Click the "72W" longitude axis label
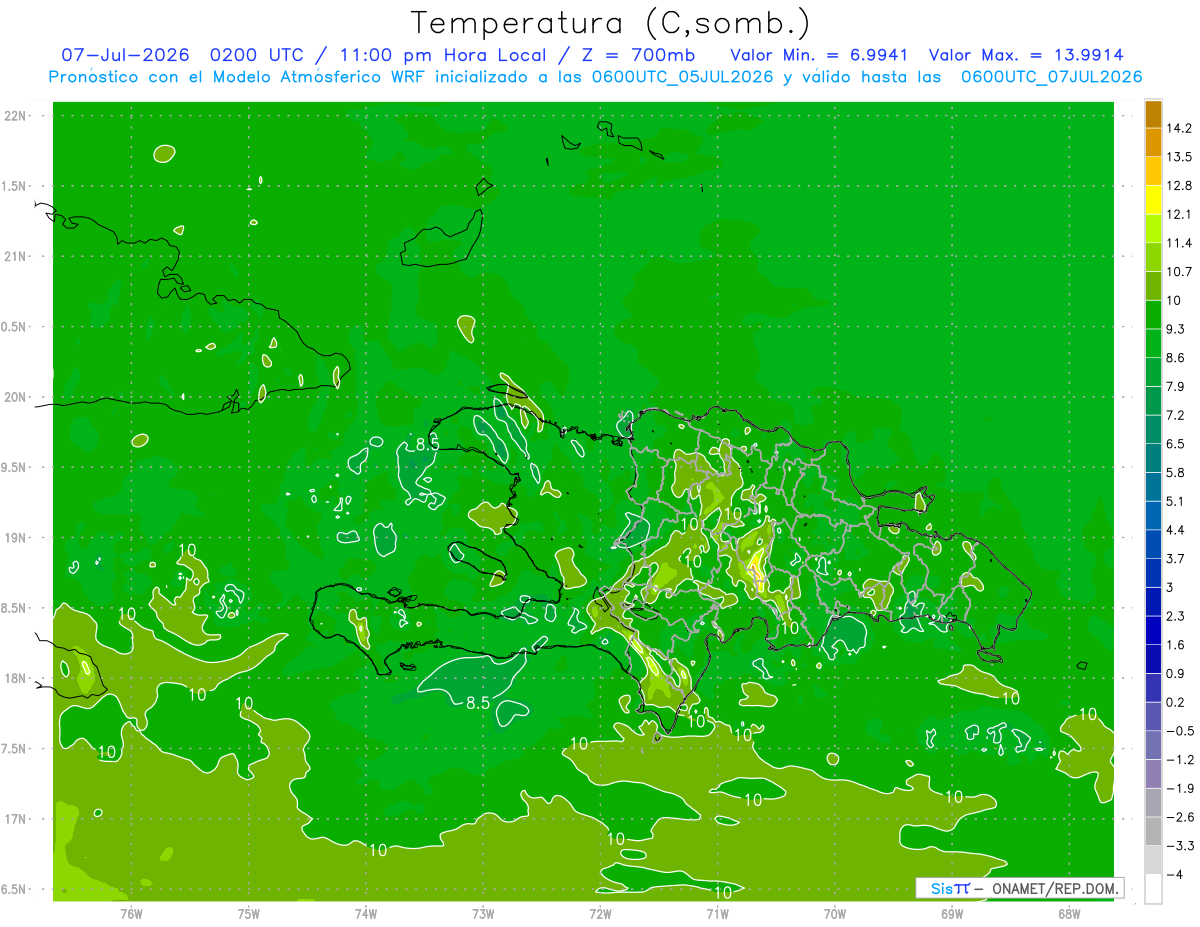The image size is (1200, 927). click(600, 913)
